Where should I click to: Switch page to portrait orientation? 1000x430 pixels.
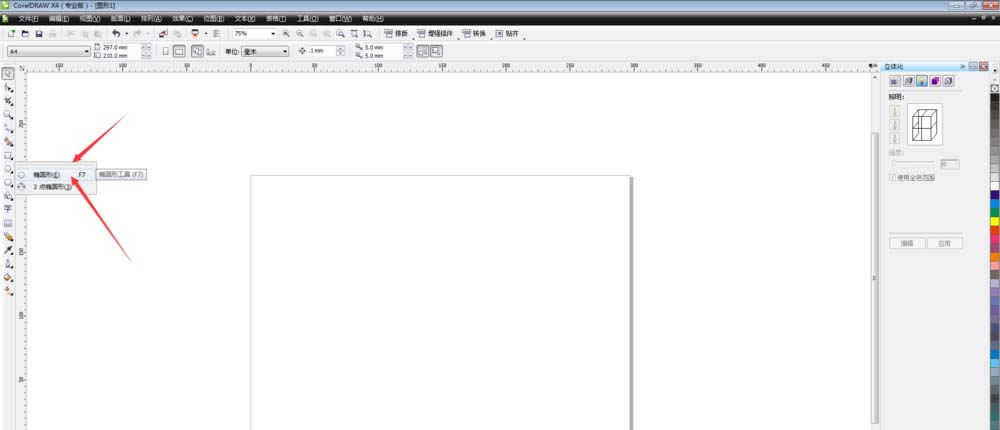[x=165, y=51]
